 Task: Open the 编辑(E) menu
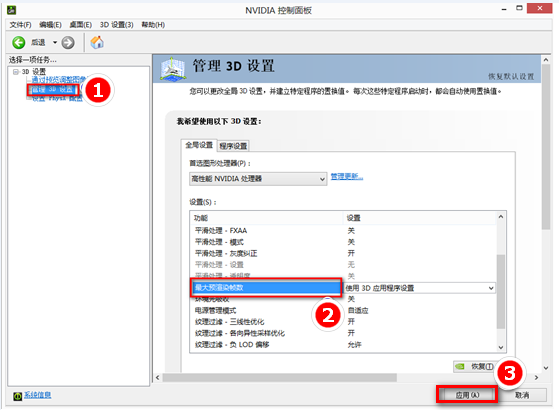50,25
